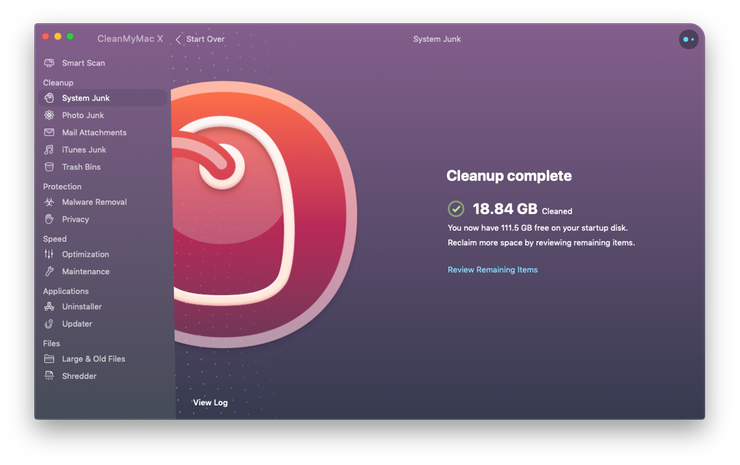Click the Privacy hand icon
This screenshot has height=465, width=740.
[49, 219]
